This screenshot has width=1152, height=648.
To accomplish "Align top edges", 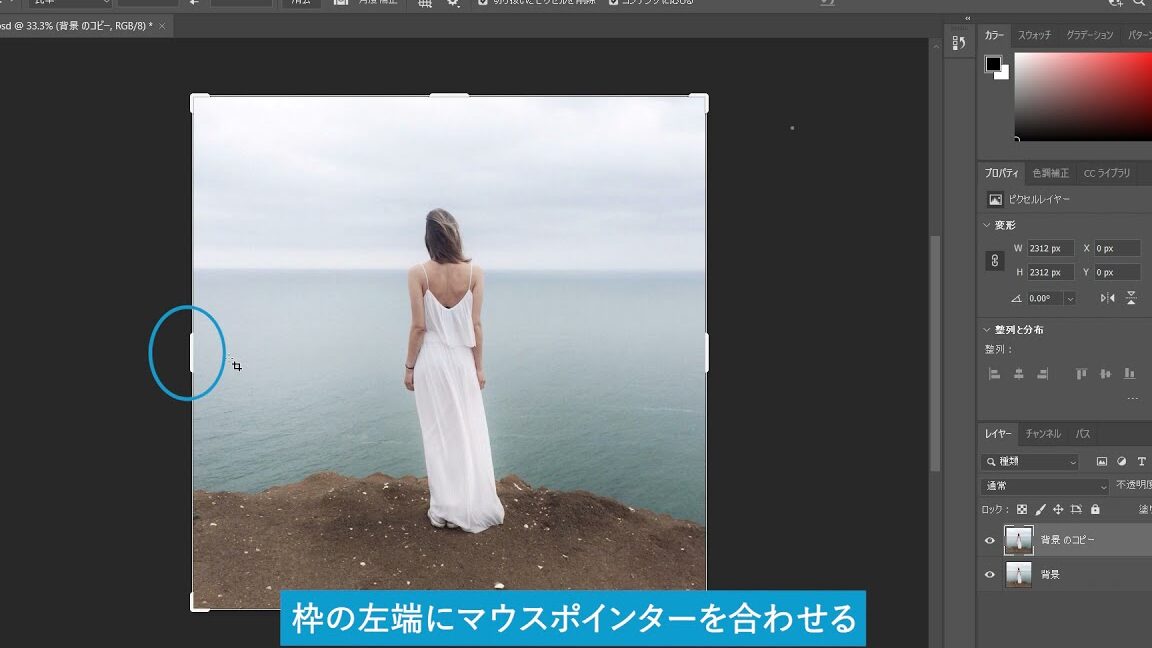I will click(1081, 374).
